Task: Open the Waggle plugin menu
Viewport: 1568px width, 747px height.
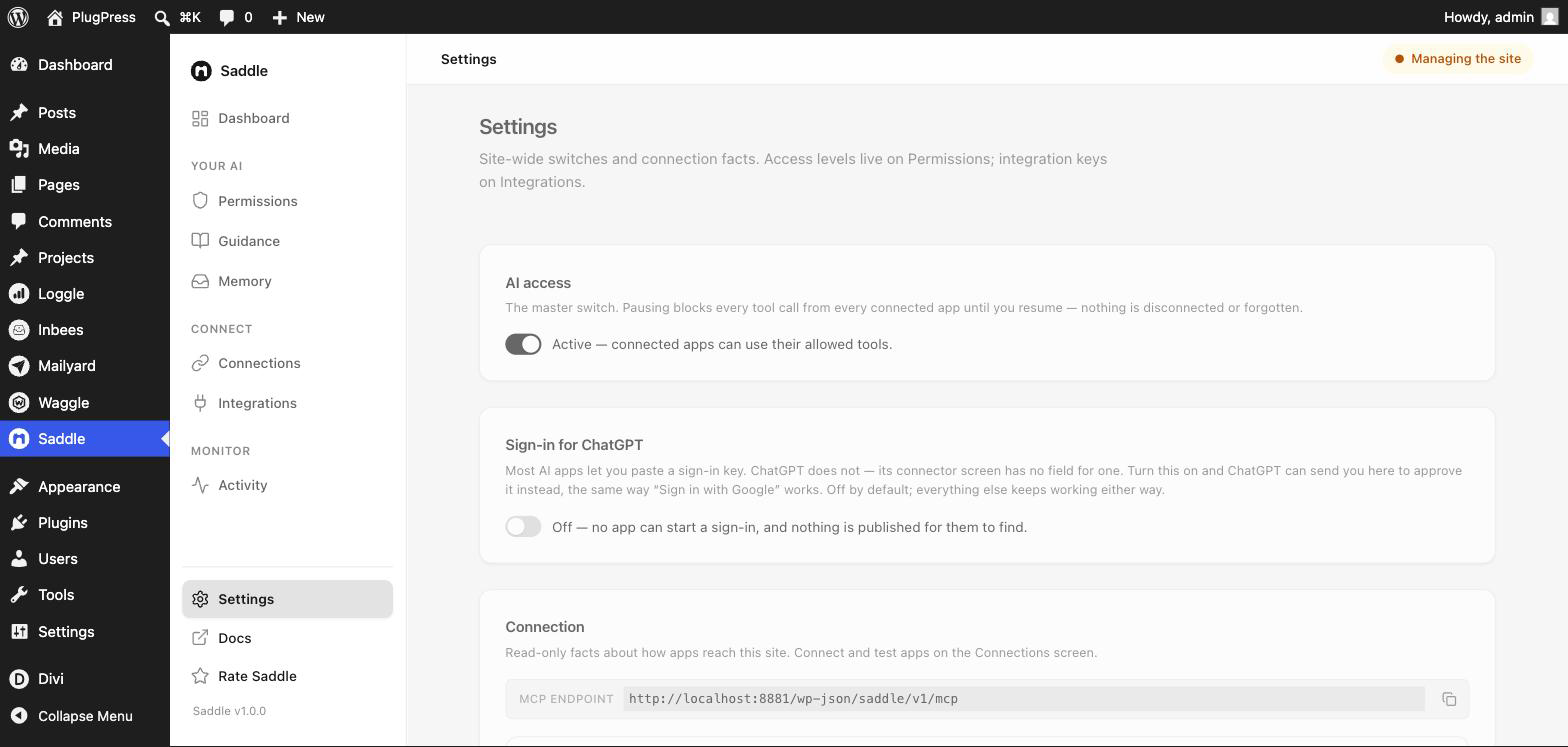Action: [x=85, y=403]
